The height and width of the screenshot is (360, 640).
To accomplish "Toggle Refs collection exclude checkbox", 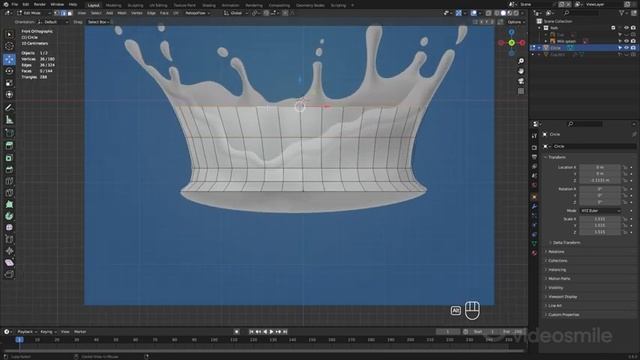I will pos(613,28).
